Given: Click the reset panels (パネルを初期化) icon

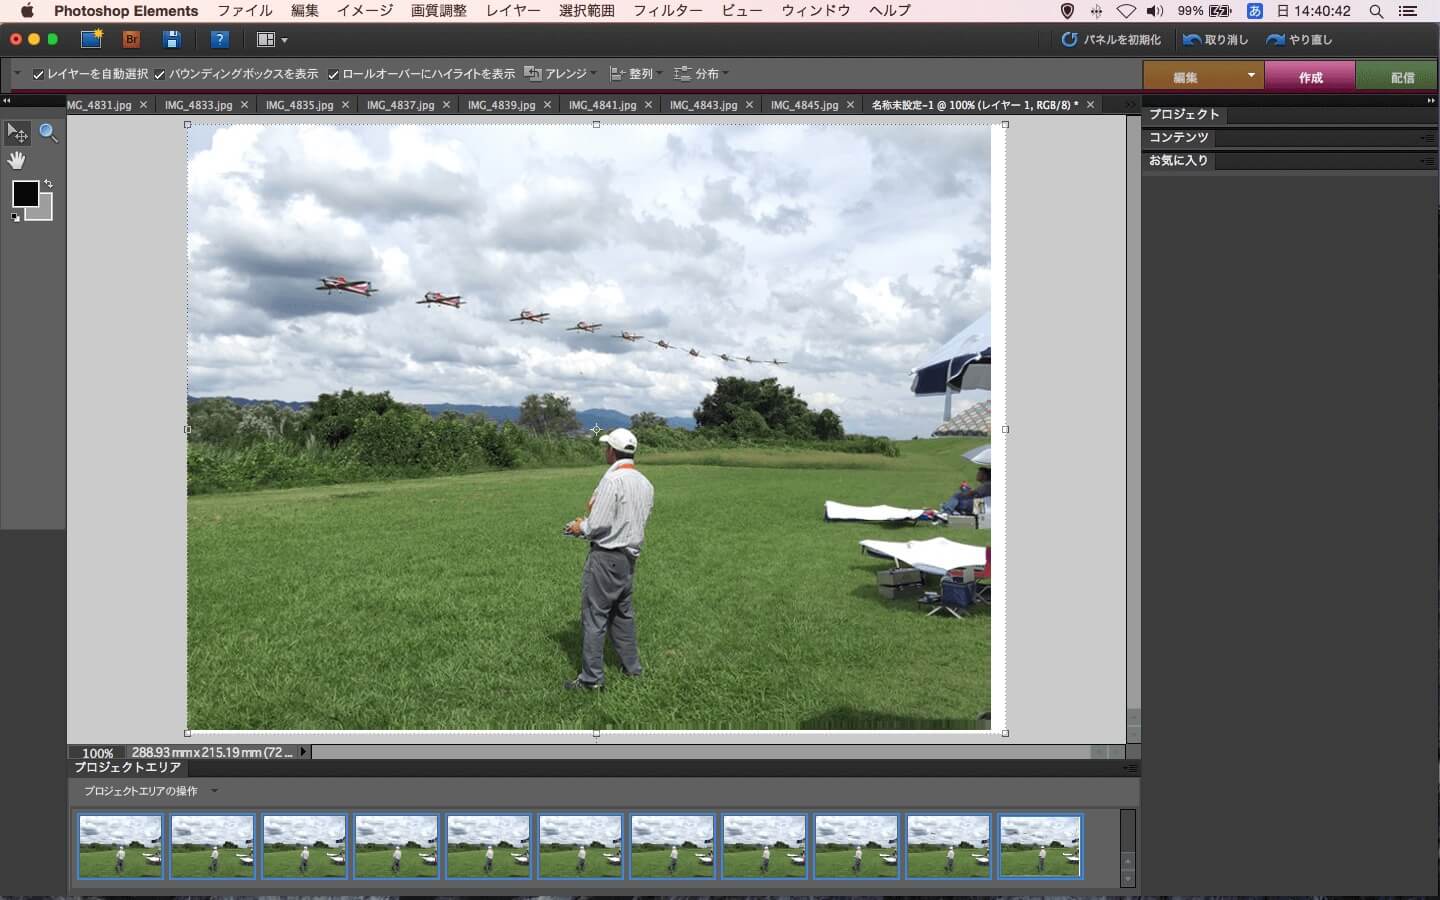Looking at the screenshot, I should pos(1069,40).
